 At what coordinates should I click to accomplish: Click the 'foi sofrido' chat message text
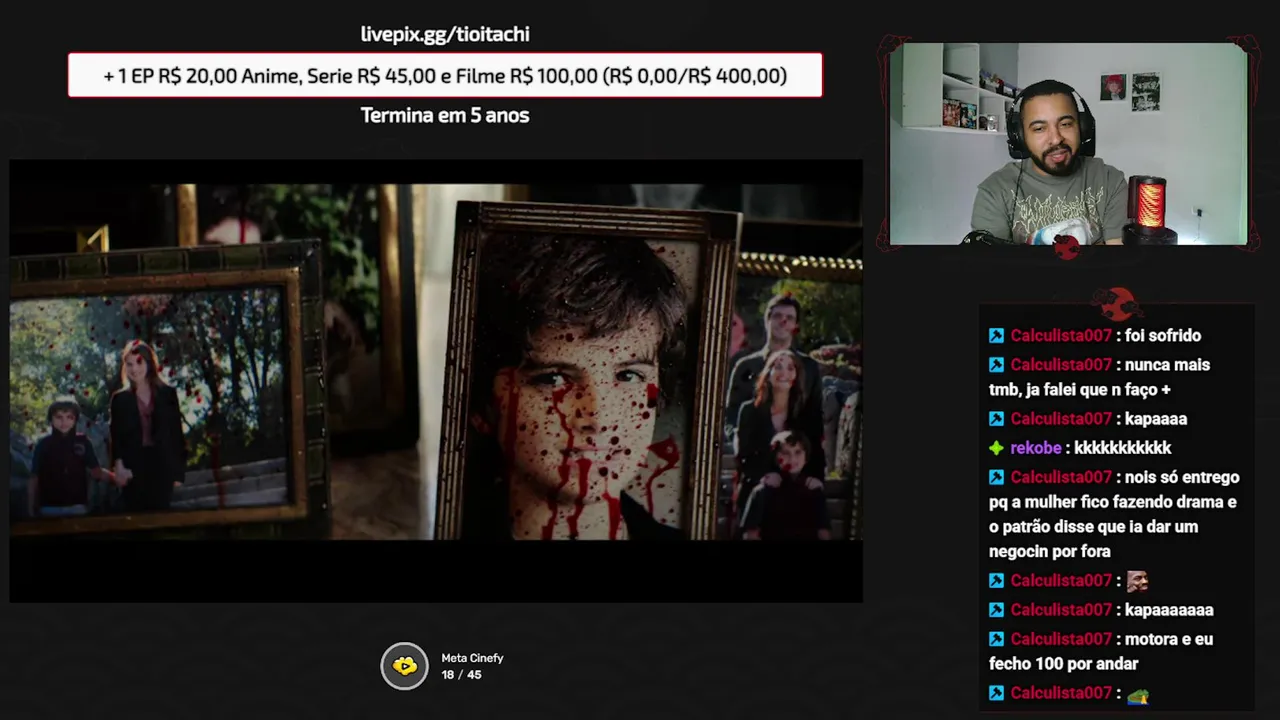pos(1163,336)
